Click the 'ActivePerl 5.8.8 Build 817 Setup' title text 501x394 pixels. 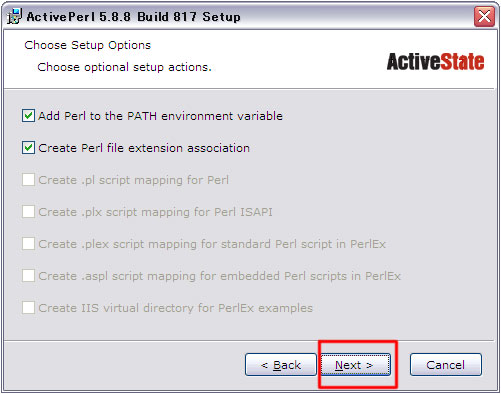tap(133, 17)
